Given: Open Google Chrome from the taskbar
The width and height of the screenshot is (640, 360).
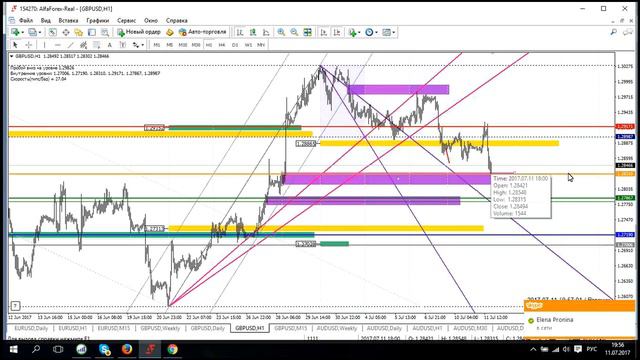Looking at the screenshot, I should click(x=173, y=349).
